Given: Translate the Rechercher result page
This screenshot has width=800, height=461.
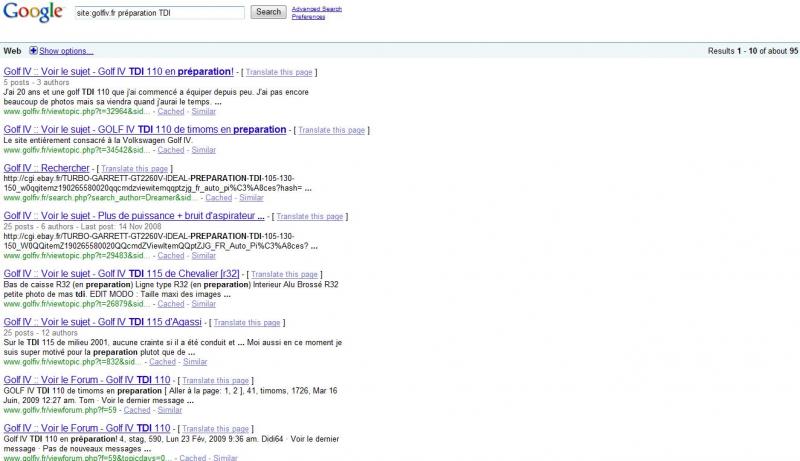Looking at the screenshot, I should point(134,168).
